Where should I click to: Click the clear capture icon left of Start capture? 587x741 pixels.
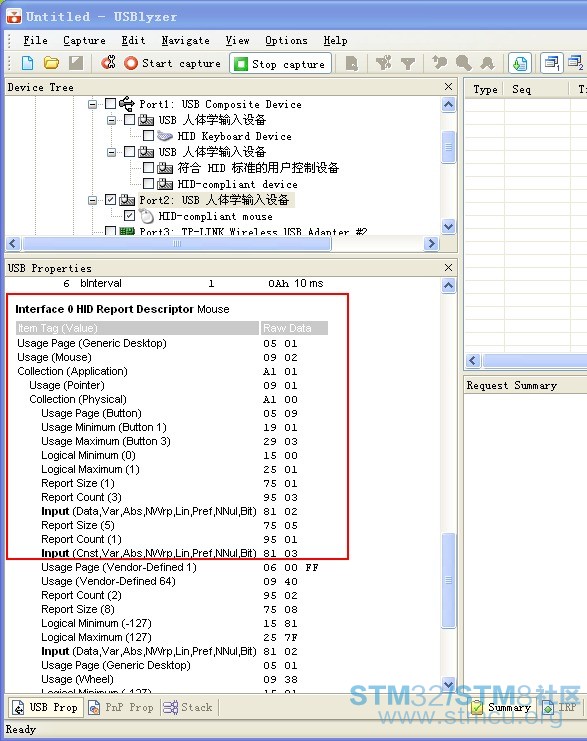click(109, 62)
